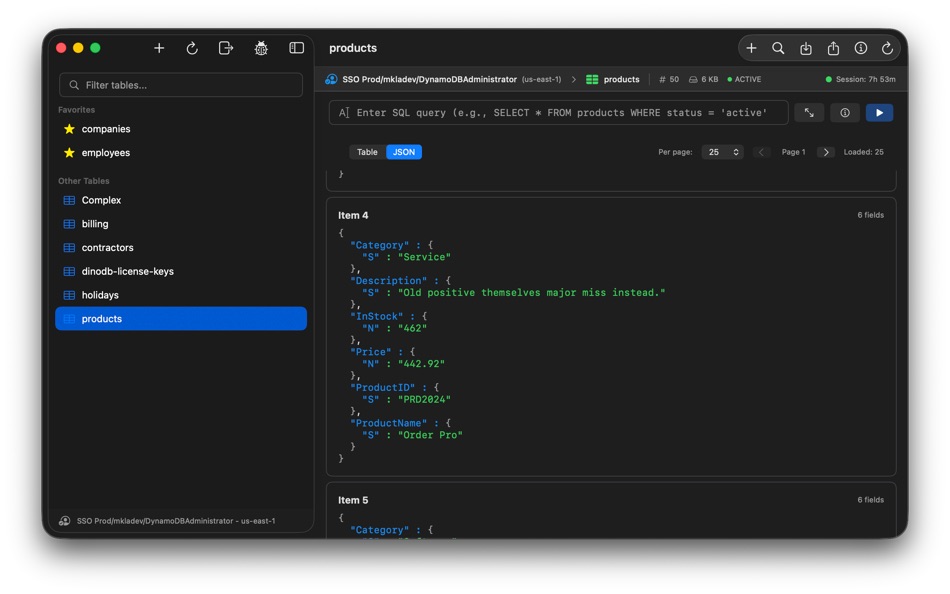Click the search icon in the title bar
The image size is (950, 594).
pos(778,47)
